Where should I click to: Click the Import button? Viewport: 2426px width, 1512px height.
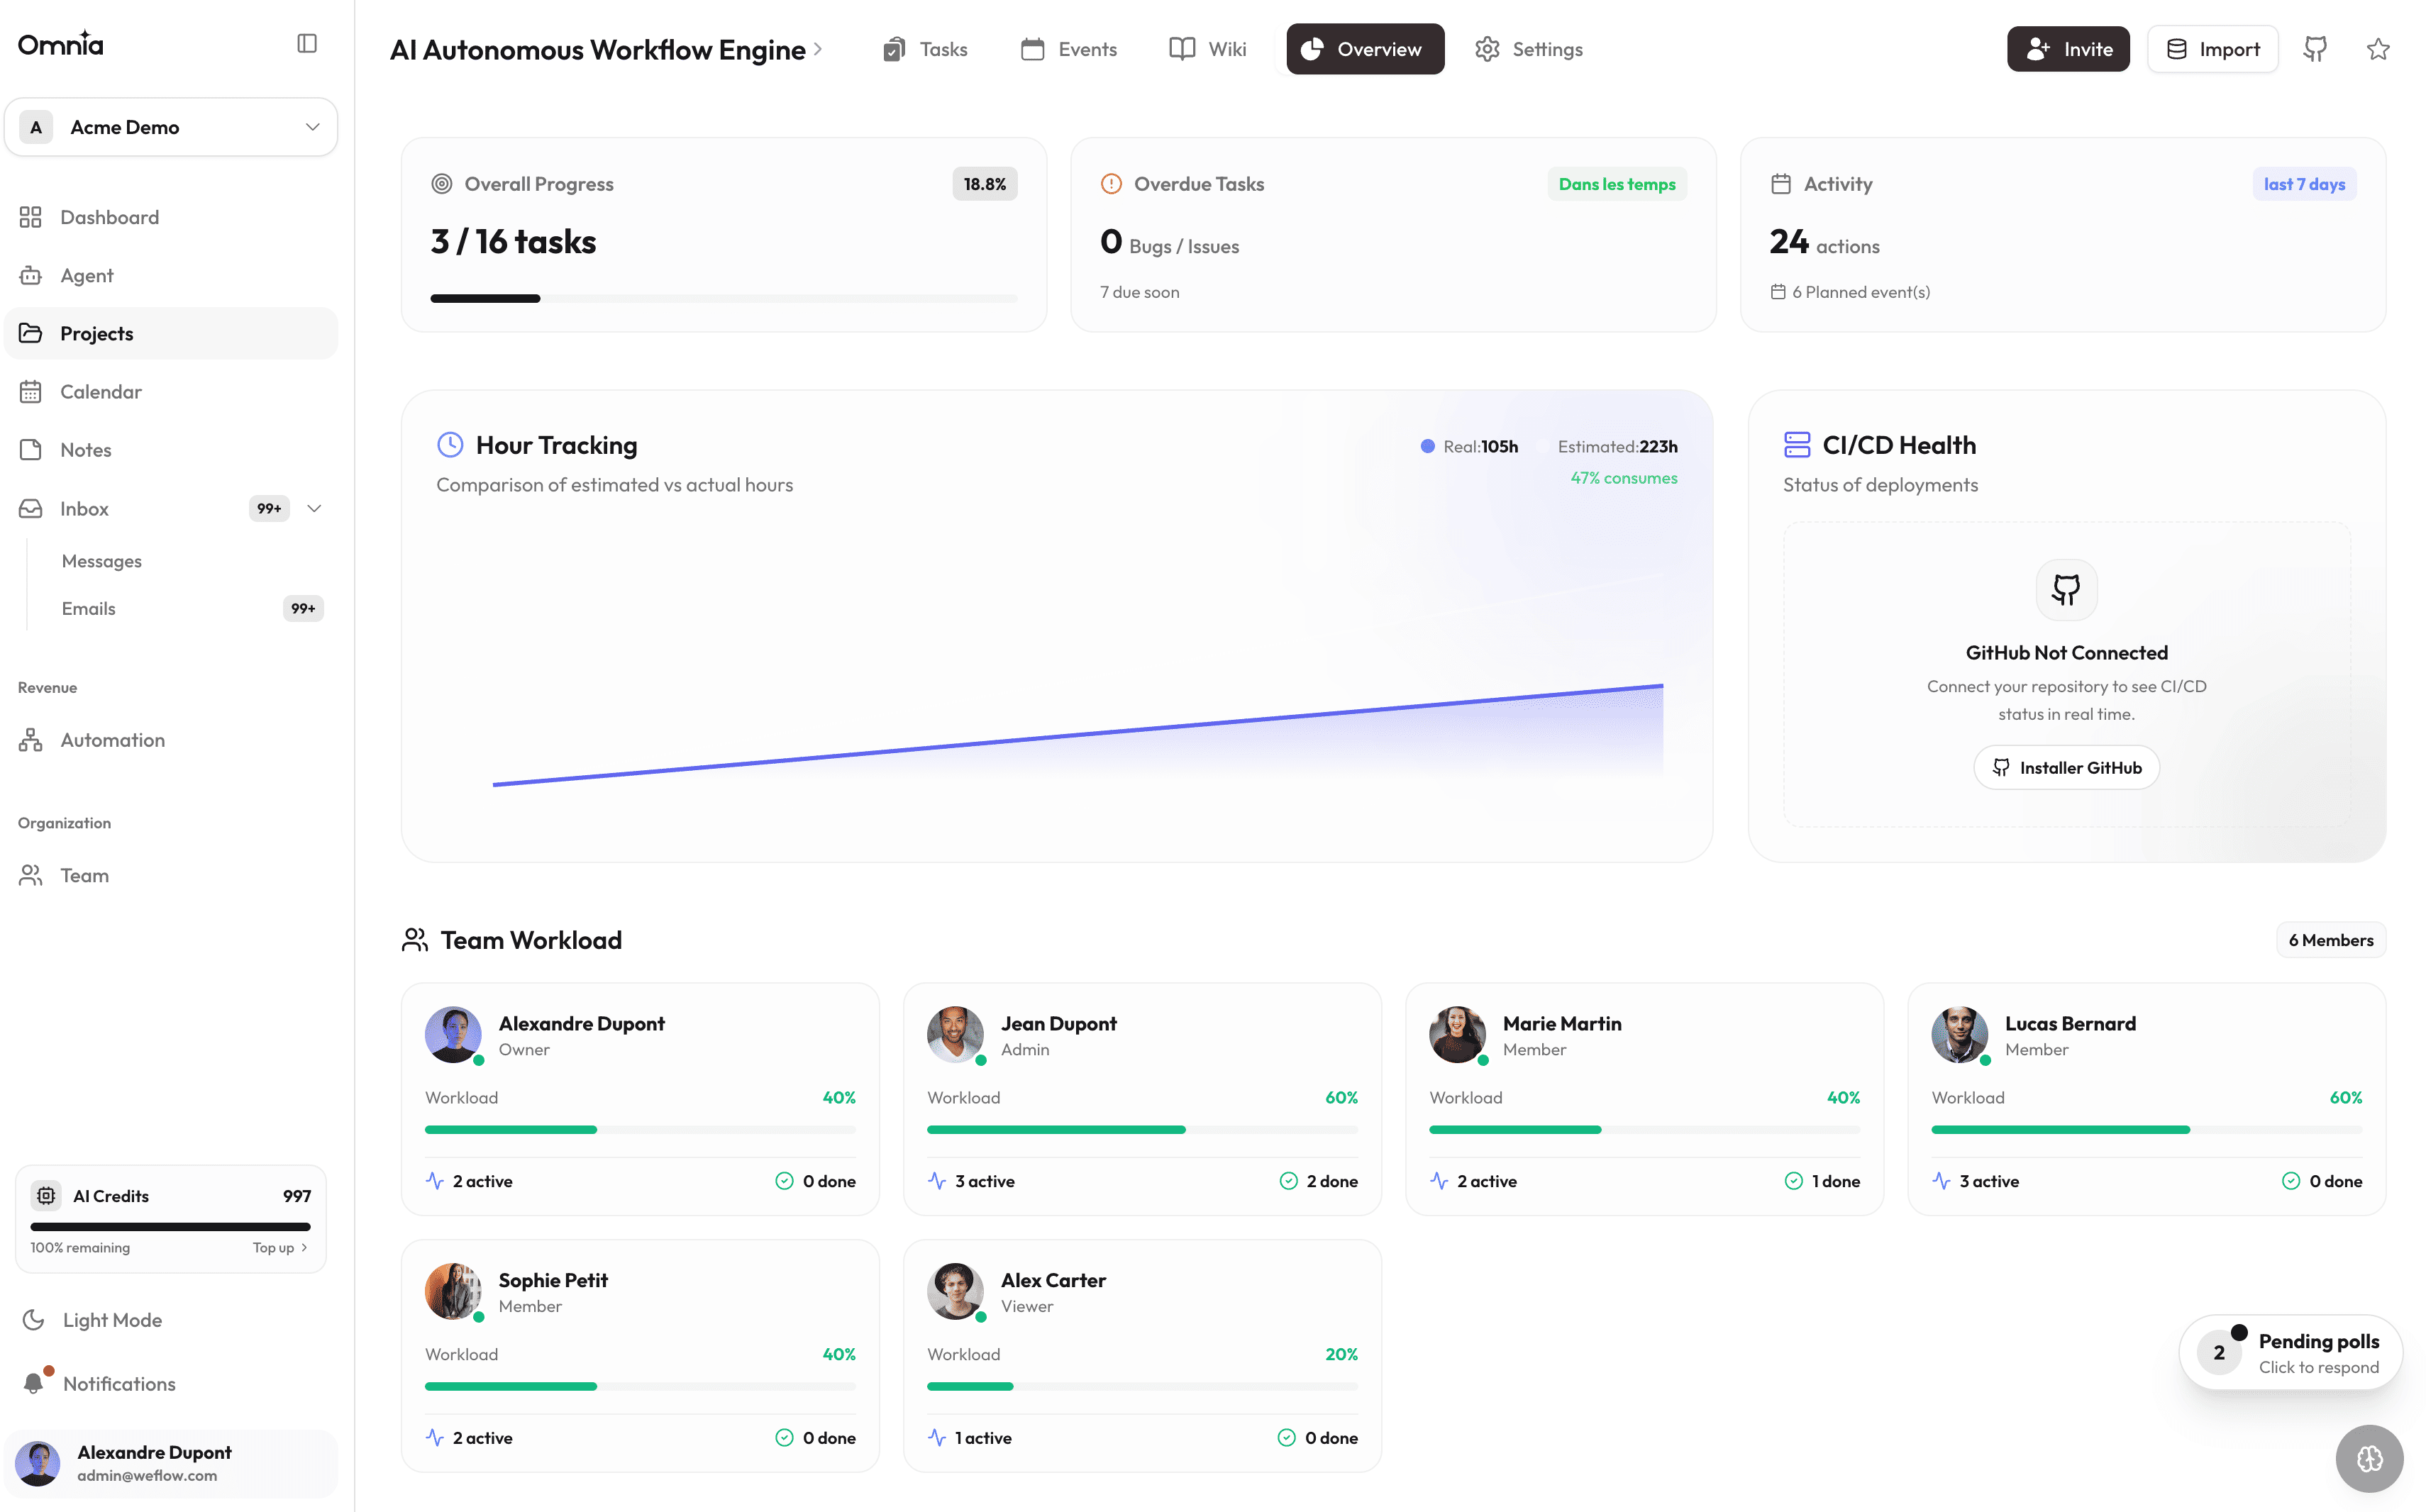coord(2212,49)
